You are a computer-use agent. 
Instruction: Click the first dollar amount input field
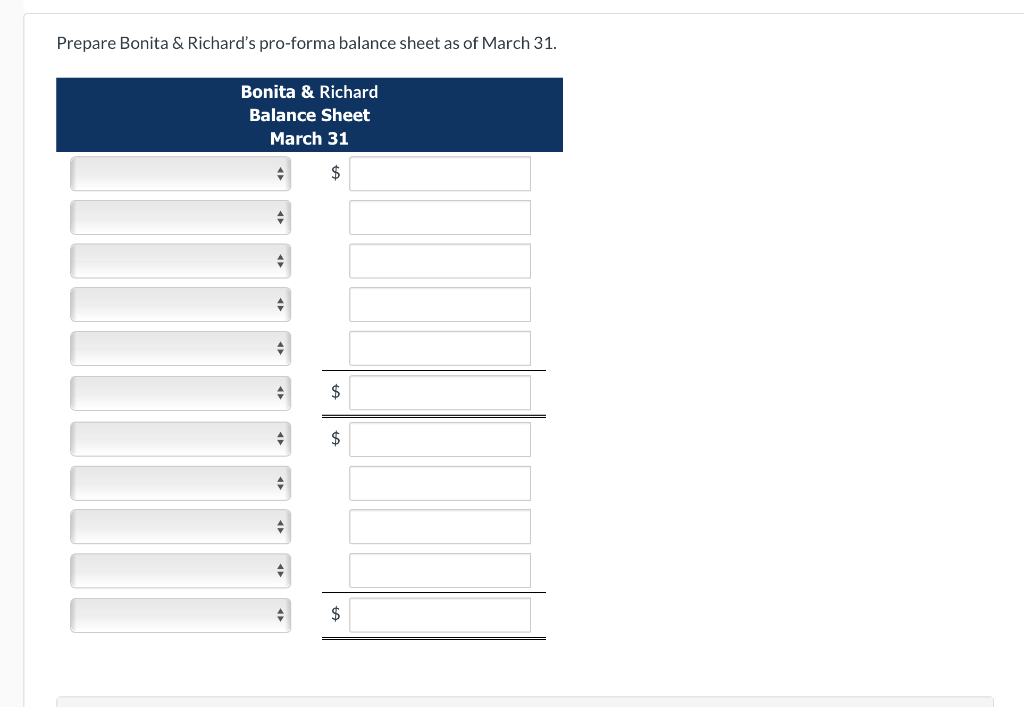click(x=440, y=173)
